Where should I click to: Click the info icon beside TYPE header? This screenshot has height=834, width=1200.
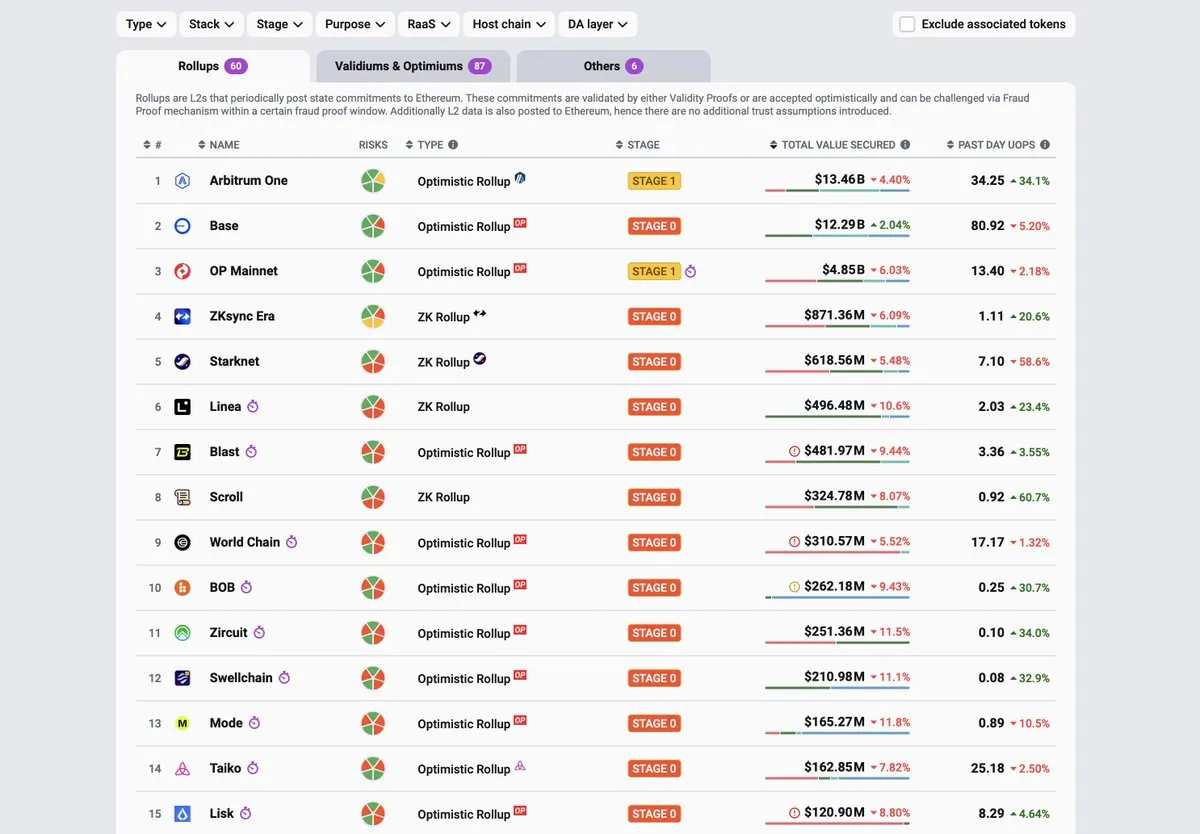(453, 145)
